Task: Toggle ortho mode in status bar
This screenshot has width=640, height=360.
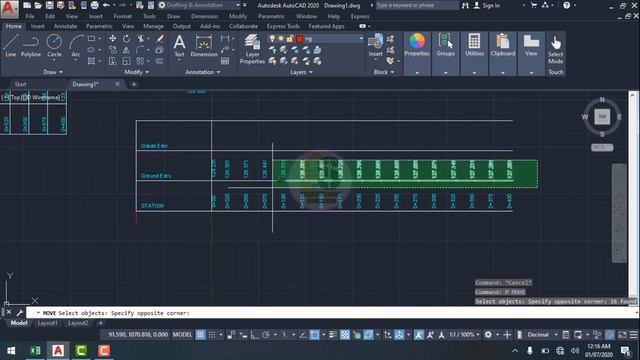Action: (x=254, y=335)
